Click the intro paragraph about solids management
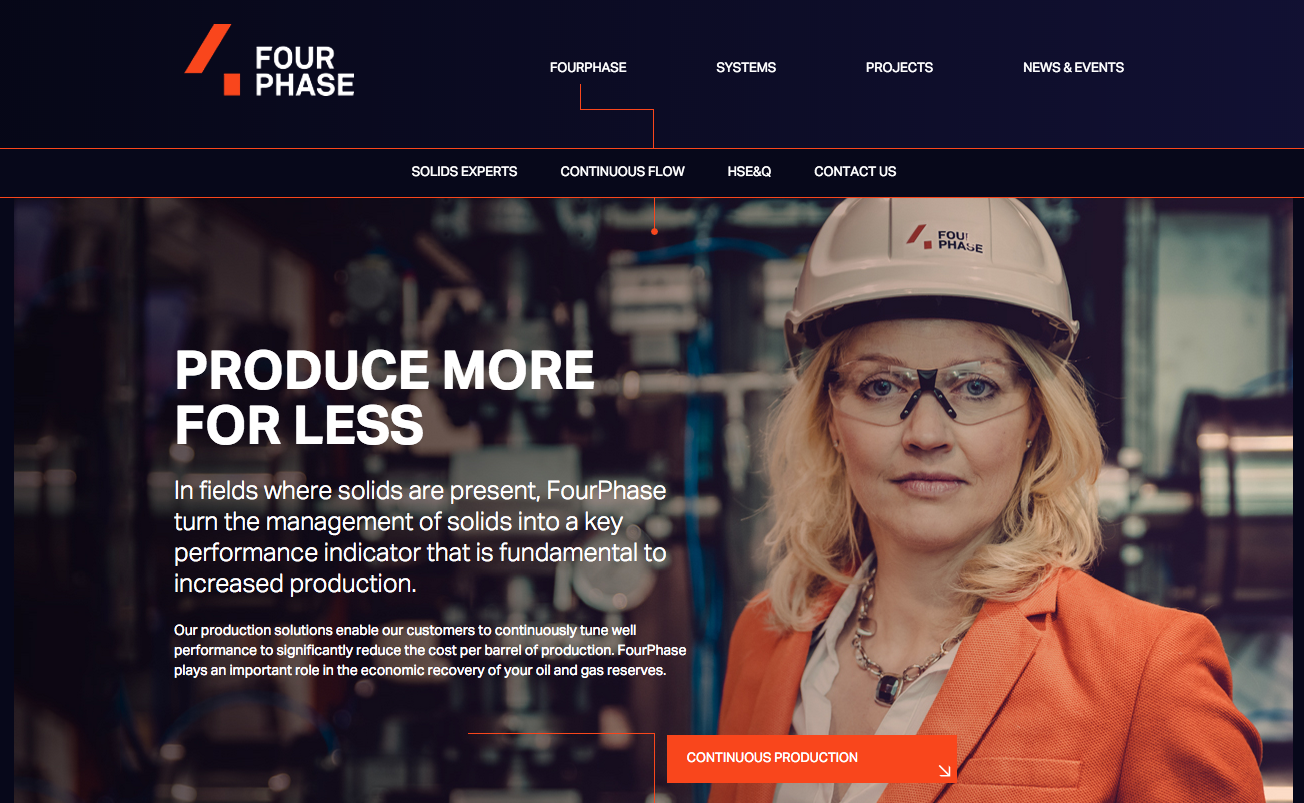 (420, 537)
